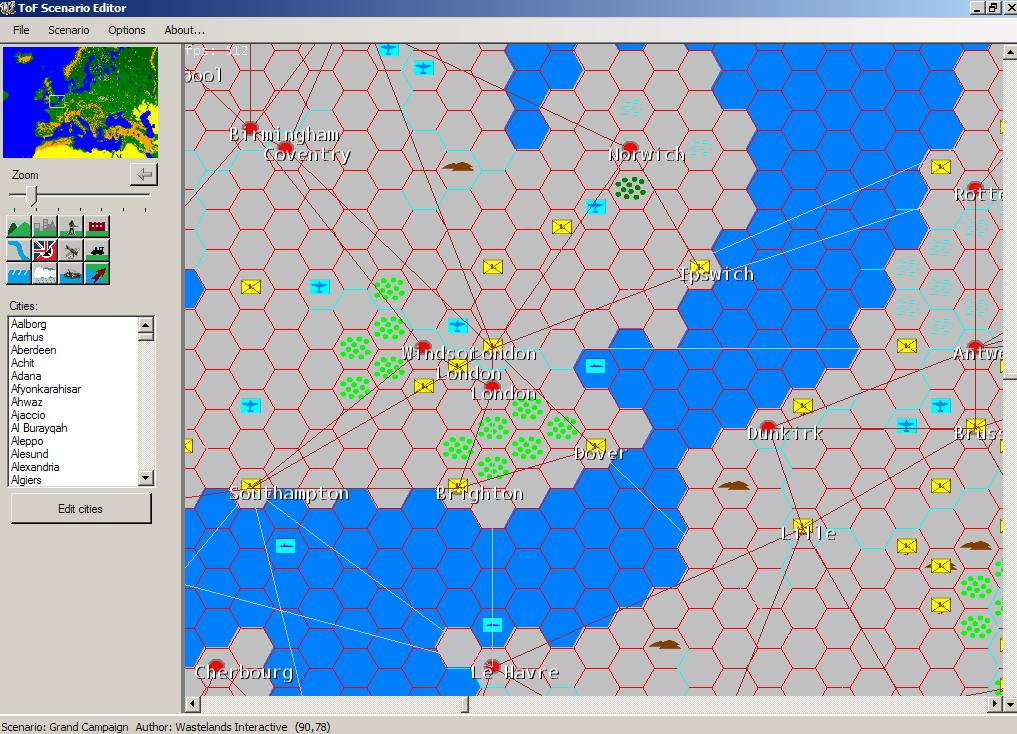
Task: Click the map horizontal scrollbar left arrow
Action: [193, 703]
